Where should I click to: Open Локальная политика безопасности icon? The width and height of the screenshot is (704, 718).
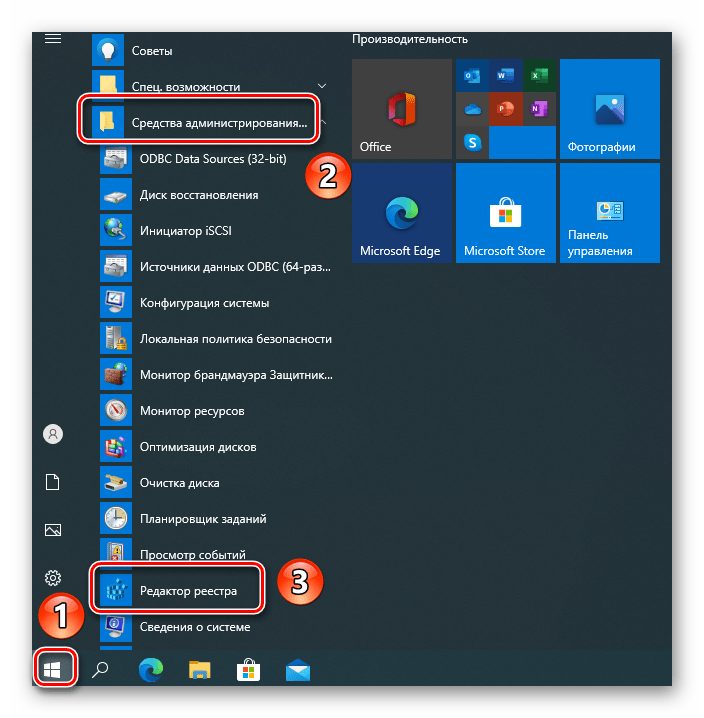click(116, 338)
